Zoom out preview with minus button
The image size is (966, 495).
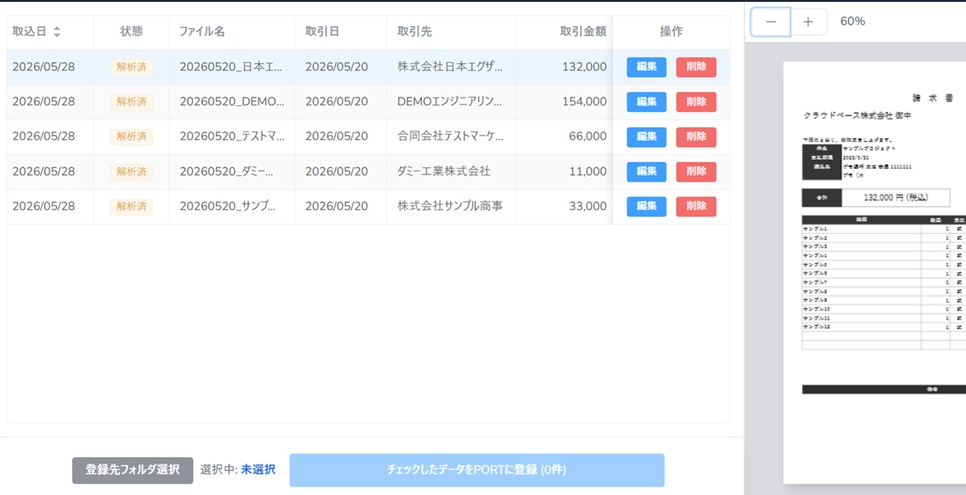coord(770,22)
